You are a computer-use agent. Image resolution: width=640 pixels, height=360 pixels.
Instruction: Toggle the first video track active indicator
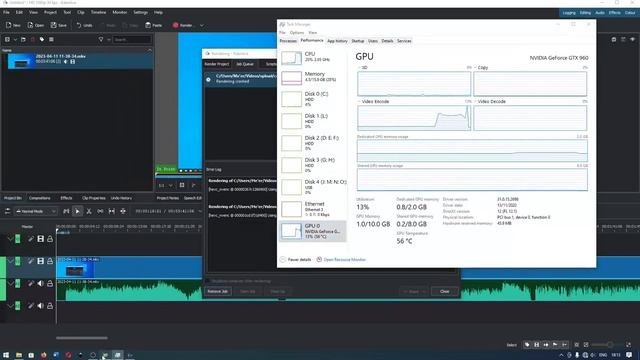tap(18, 239)
